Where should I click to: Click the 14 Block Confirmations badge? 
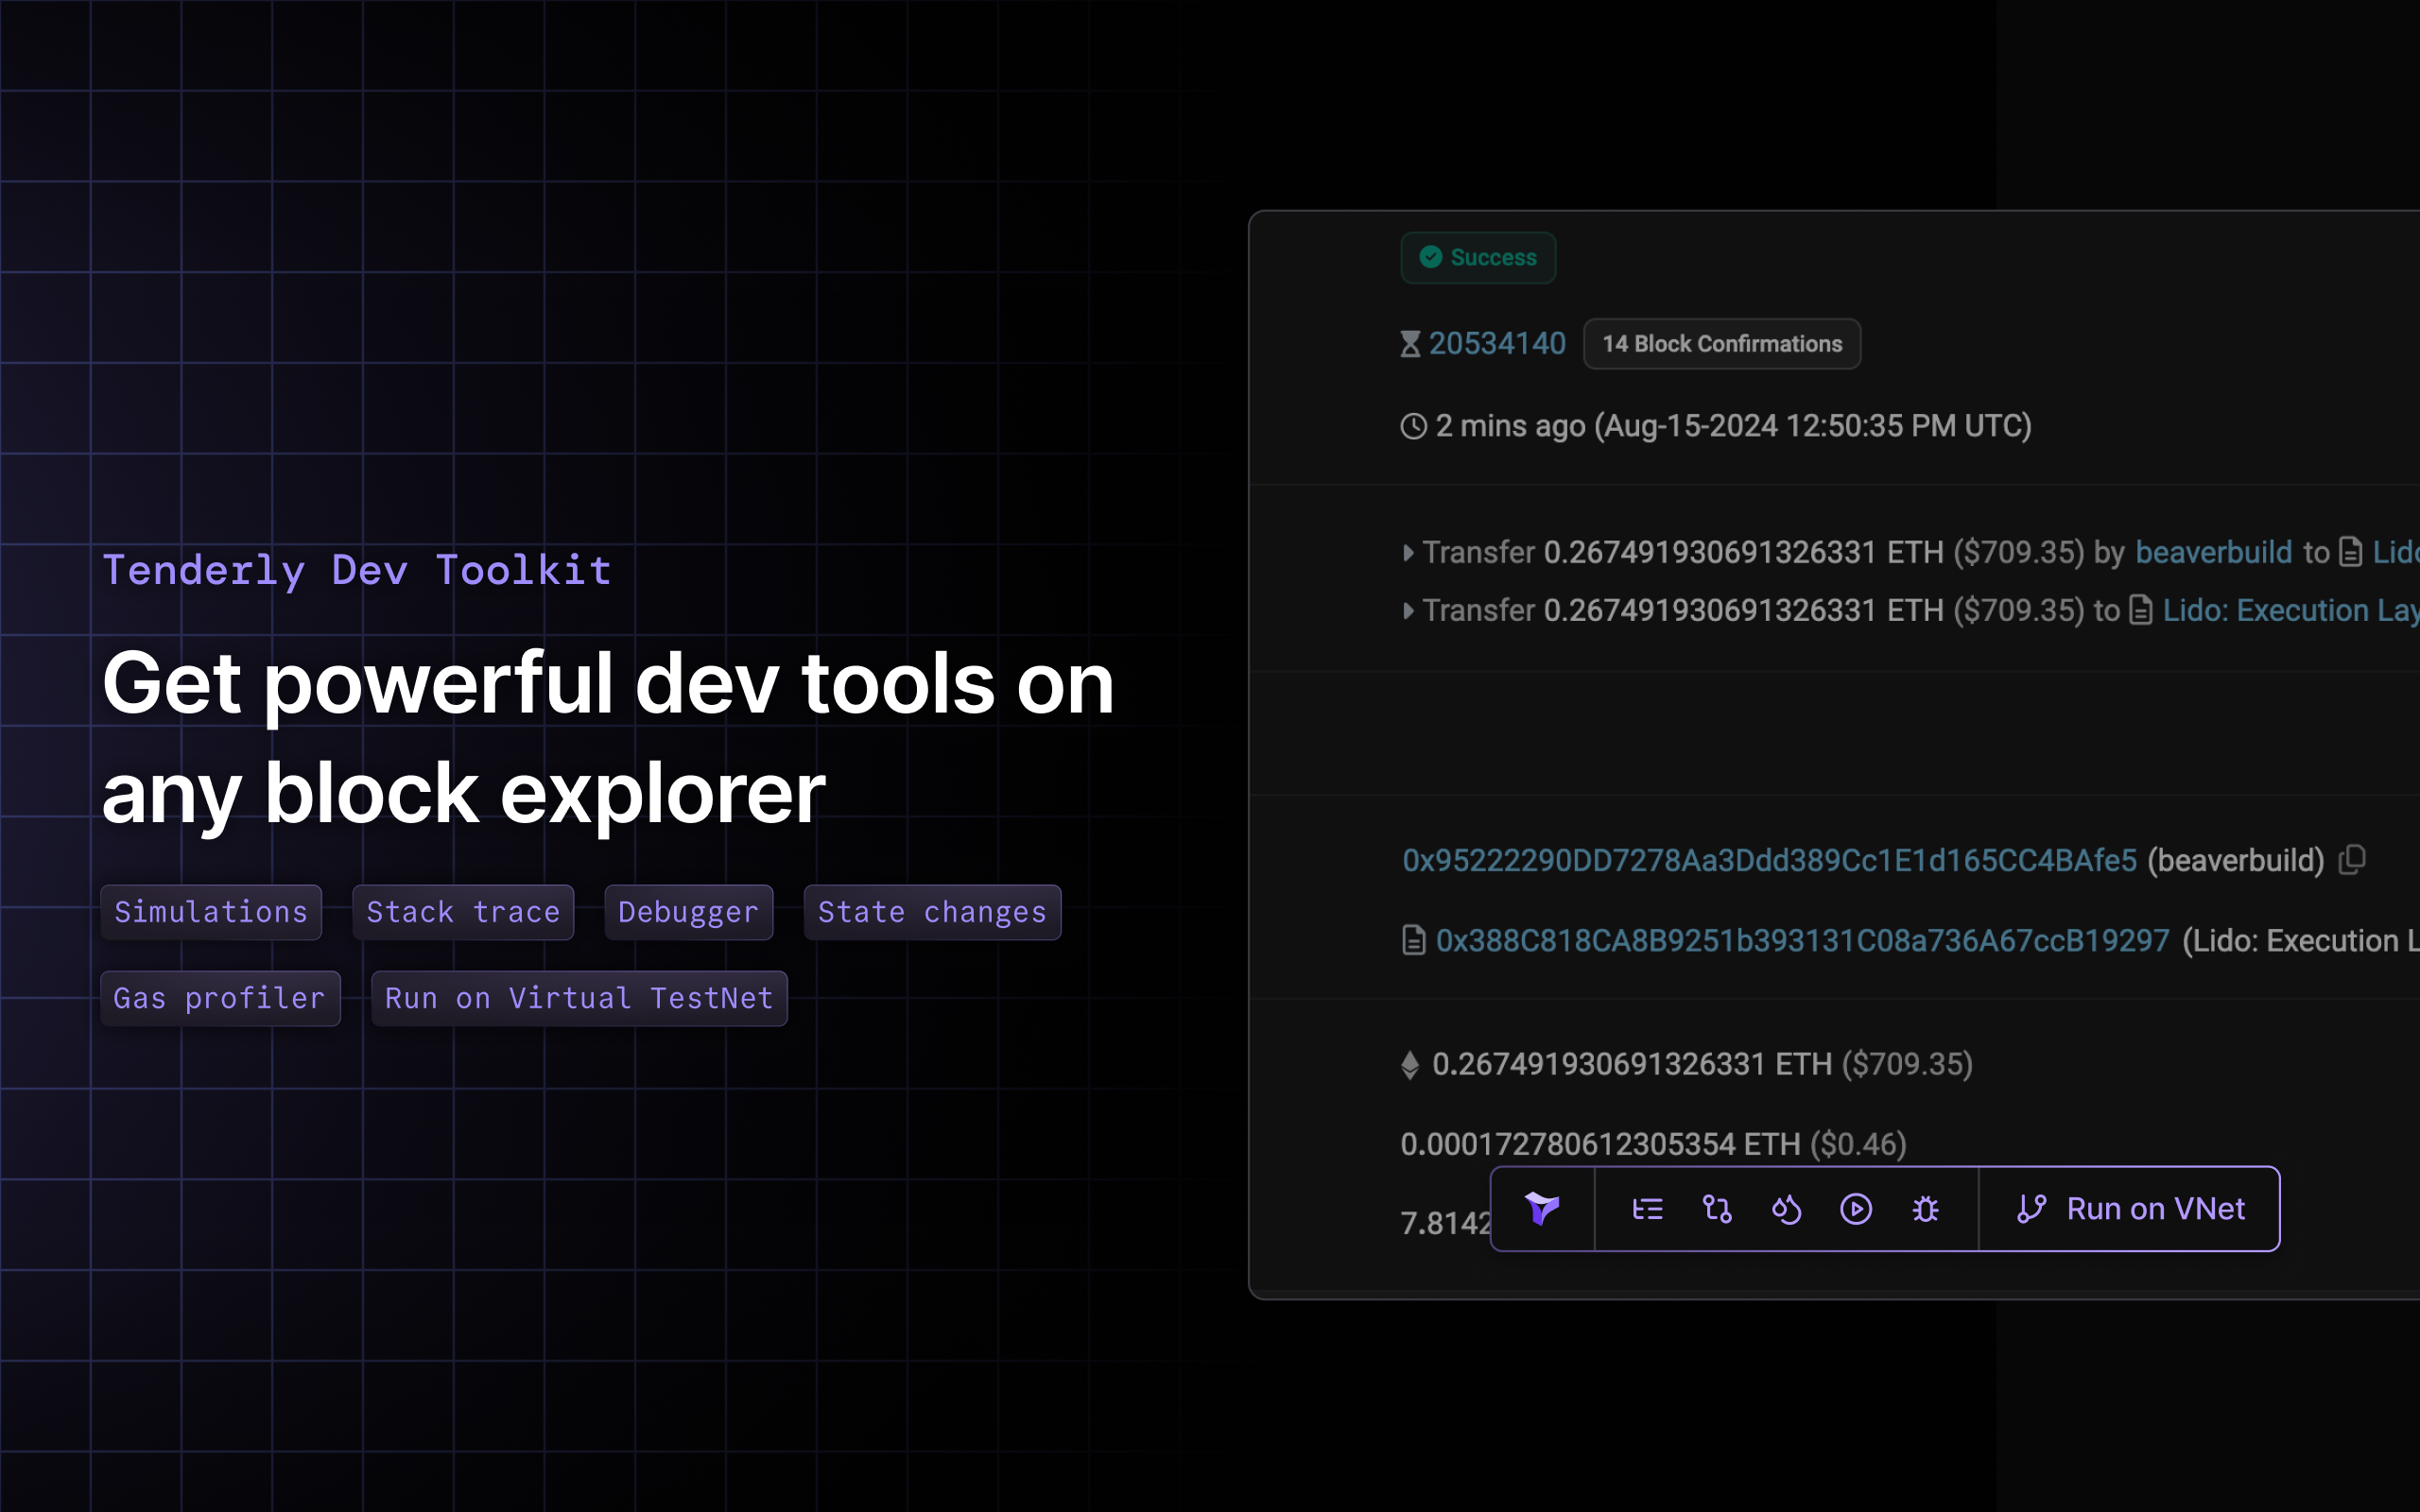pyautogui.click(x=1721, y=343)
